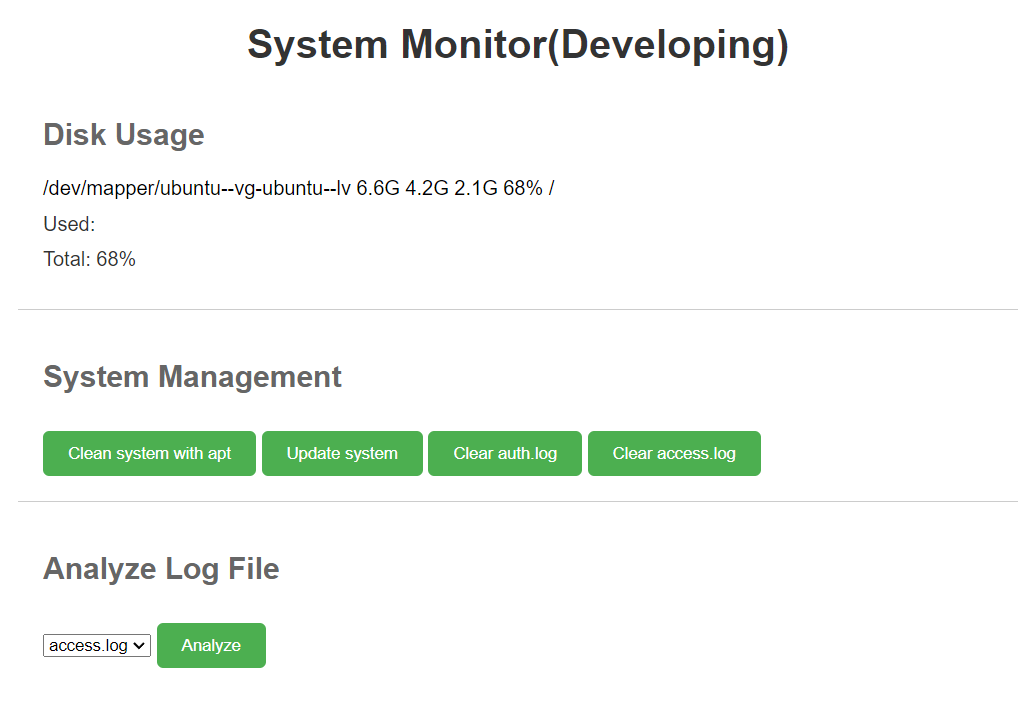The height and width of the screenshot is (708, 1018).
Task: Click the Clean system with apt button
Action: coord(149,453)
